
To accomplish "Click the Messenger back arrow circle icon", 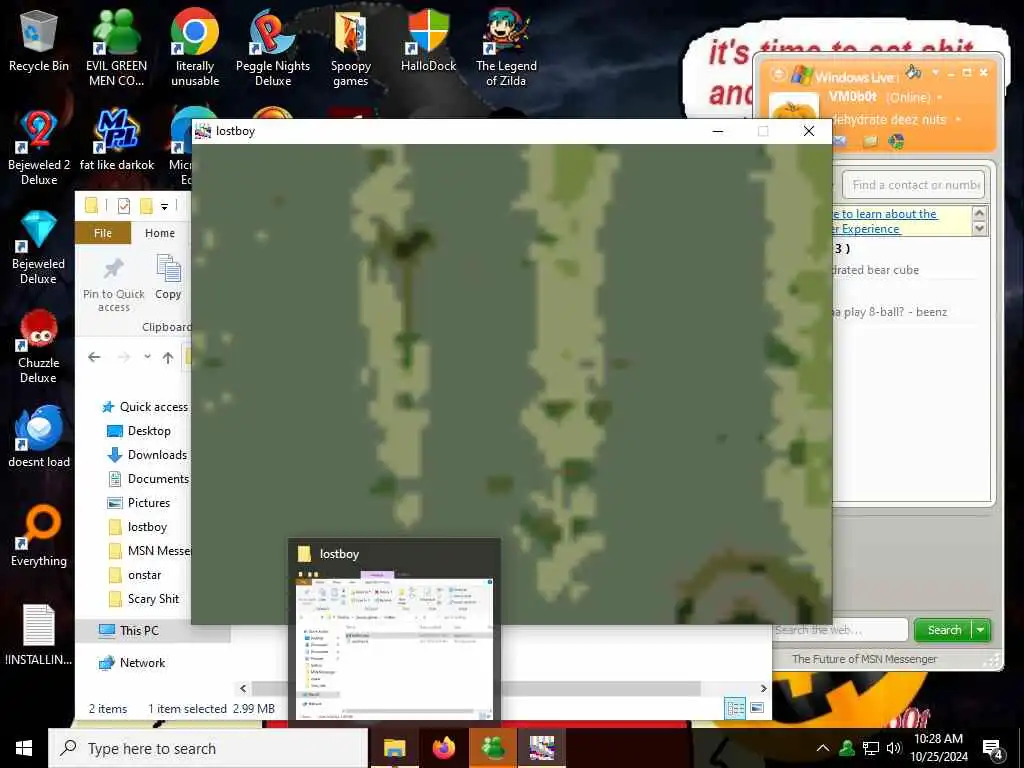I will pyautogui.click(x=778, y=74).
